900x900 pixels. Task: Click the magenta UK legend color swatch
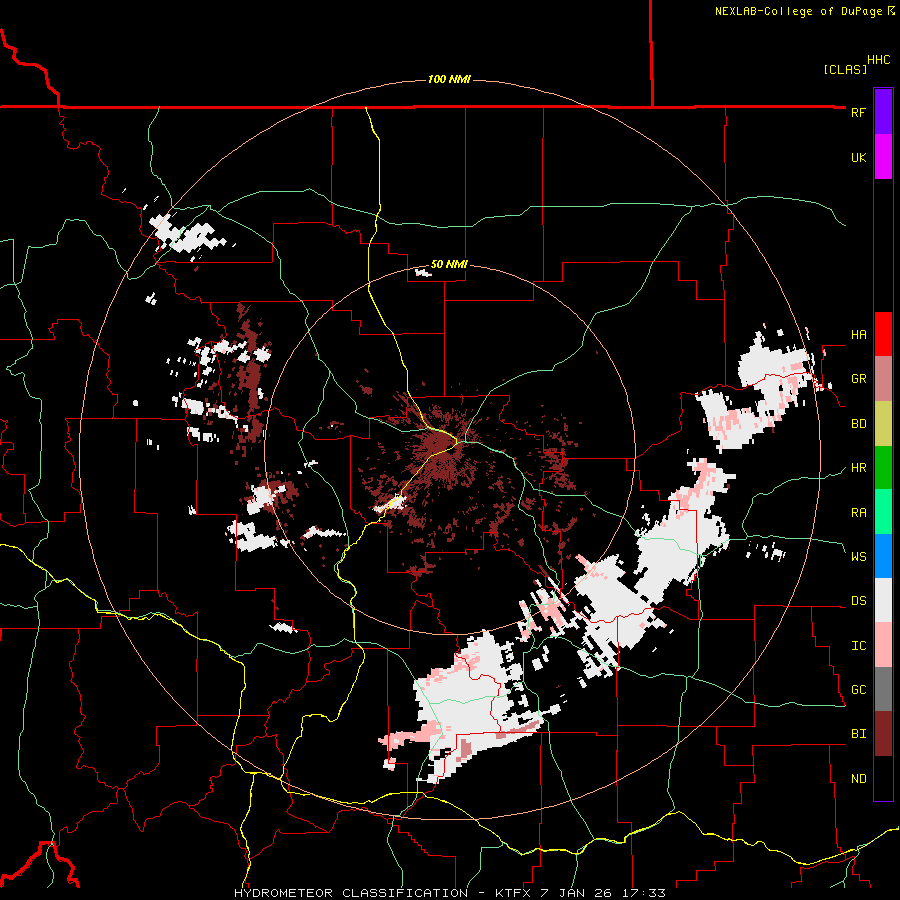(x=883, y=157)
